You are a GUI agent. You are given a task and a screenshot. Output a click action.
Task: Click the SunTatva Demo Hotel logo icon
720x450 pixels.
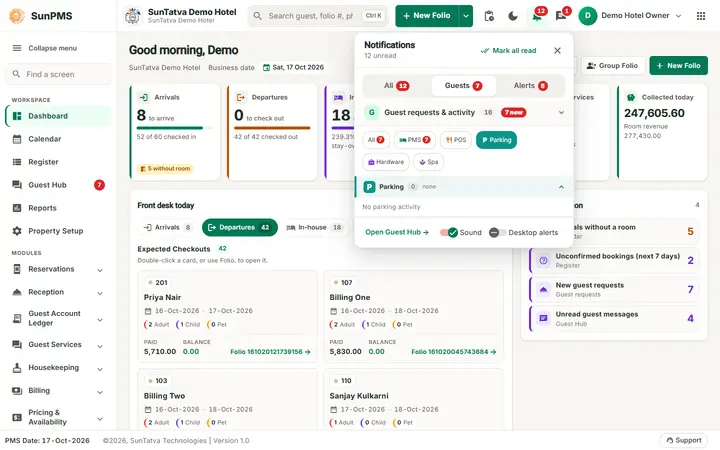pos(133,16)
